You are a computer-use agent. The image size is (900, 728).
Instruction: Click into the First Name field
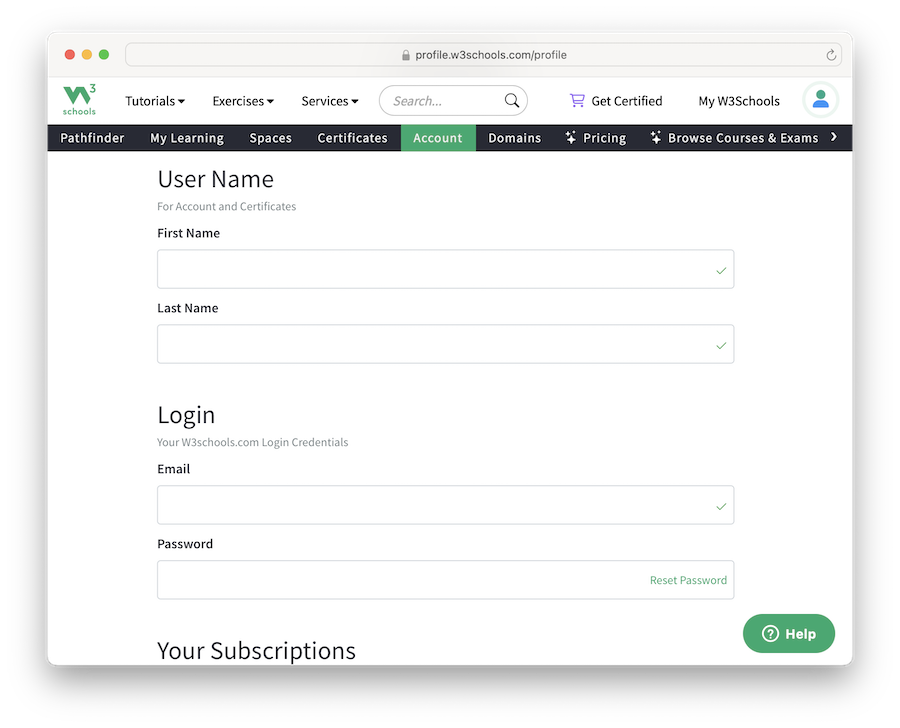tap(445, 269)
